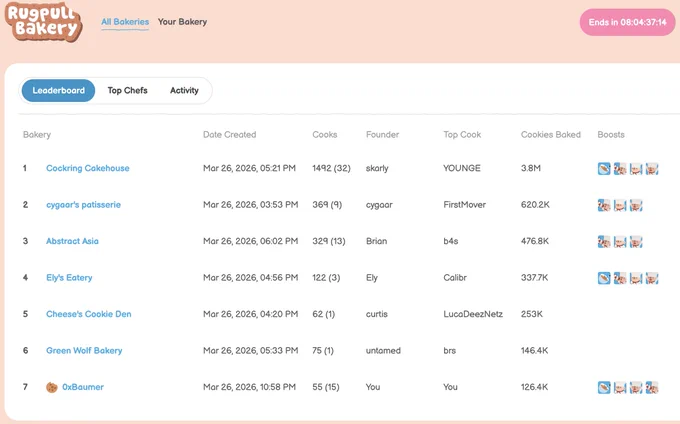680x424 pixels.
Task: Click first boost icon in cygaar's patisserie row
Action: click(x=604, y=205)
